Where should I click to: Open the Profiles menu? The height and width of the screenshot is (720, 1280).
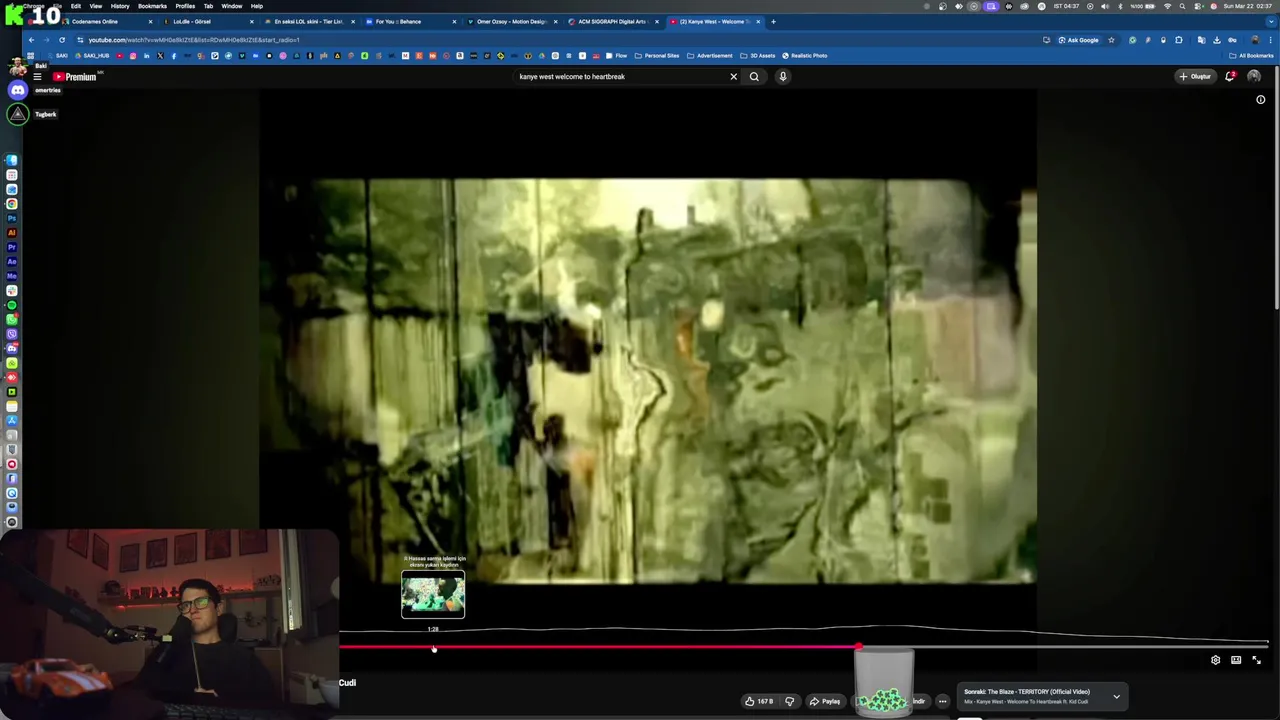click(x=185, y=6)
